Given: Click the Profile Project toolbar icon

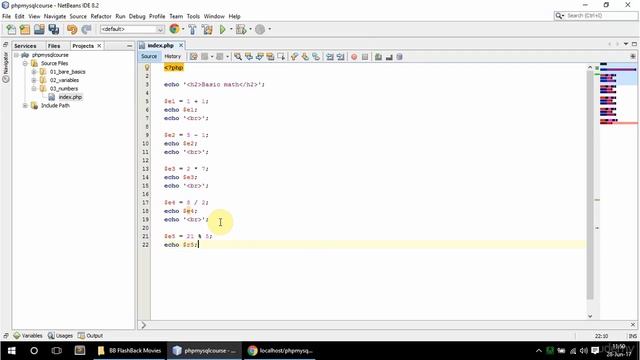Looking at the screenshot, I should (260, 29).
